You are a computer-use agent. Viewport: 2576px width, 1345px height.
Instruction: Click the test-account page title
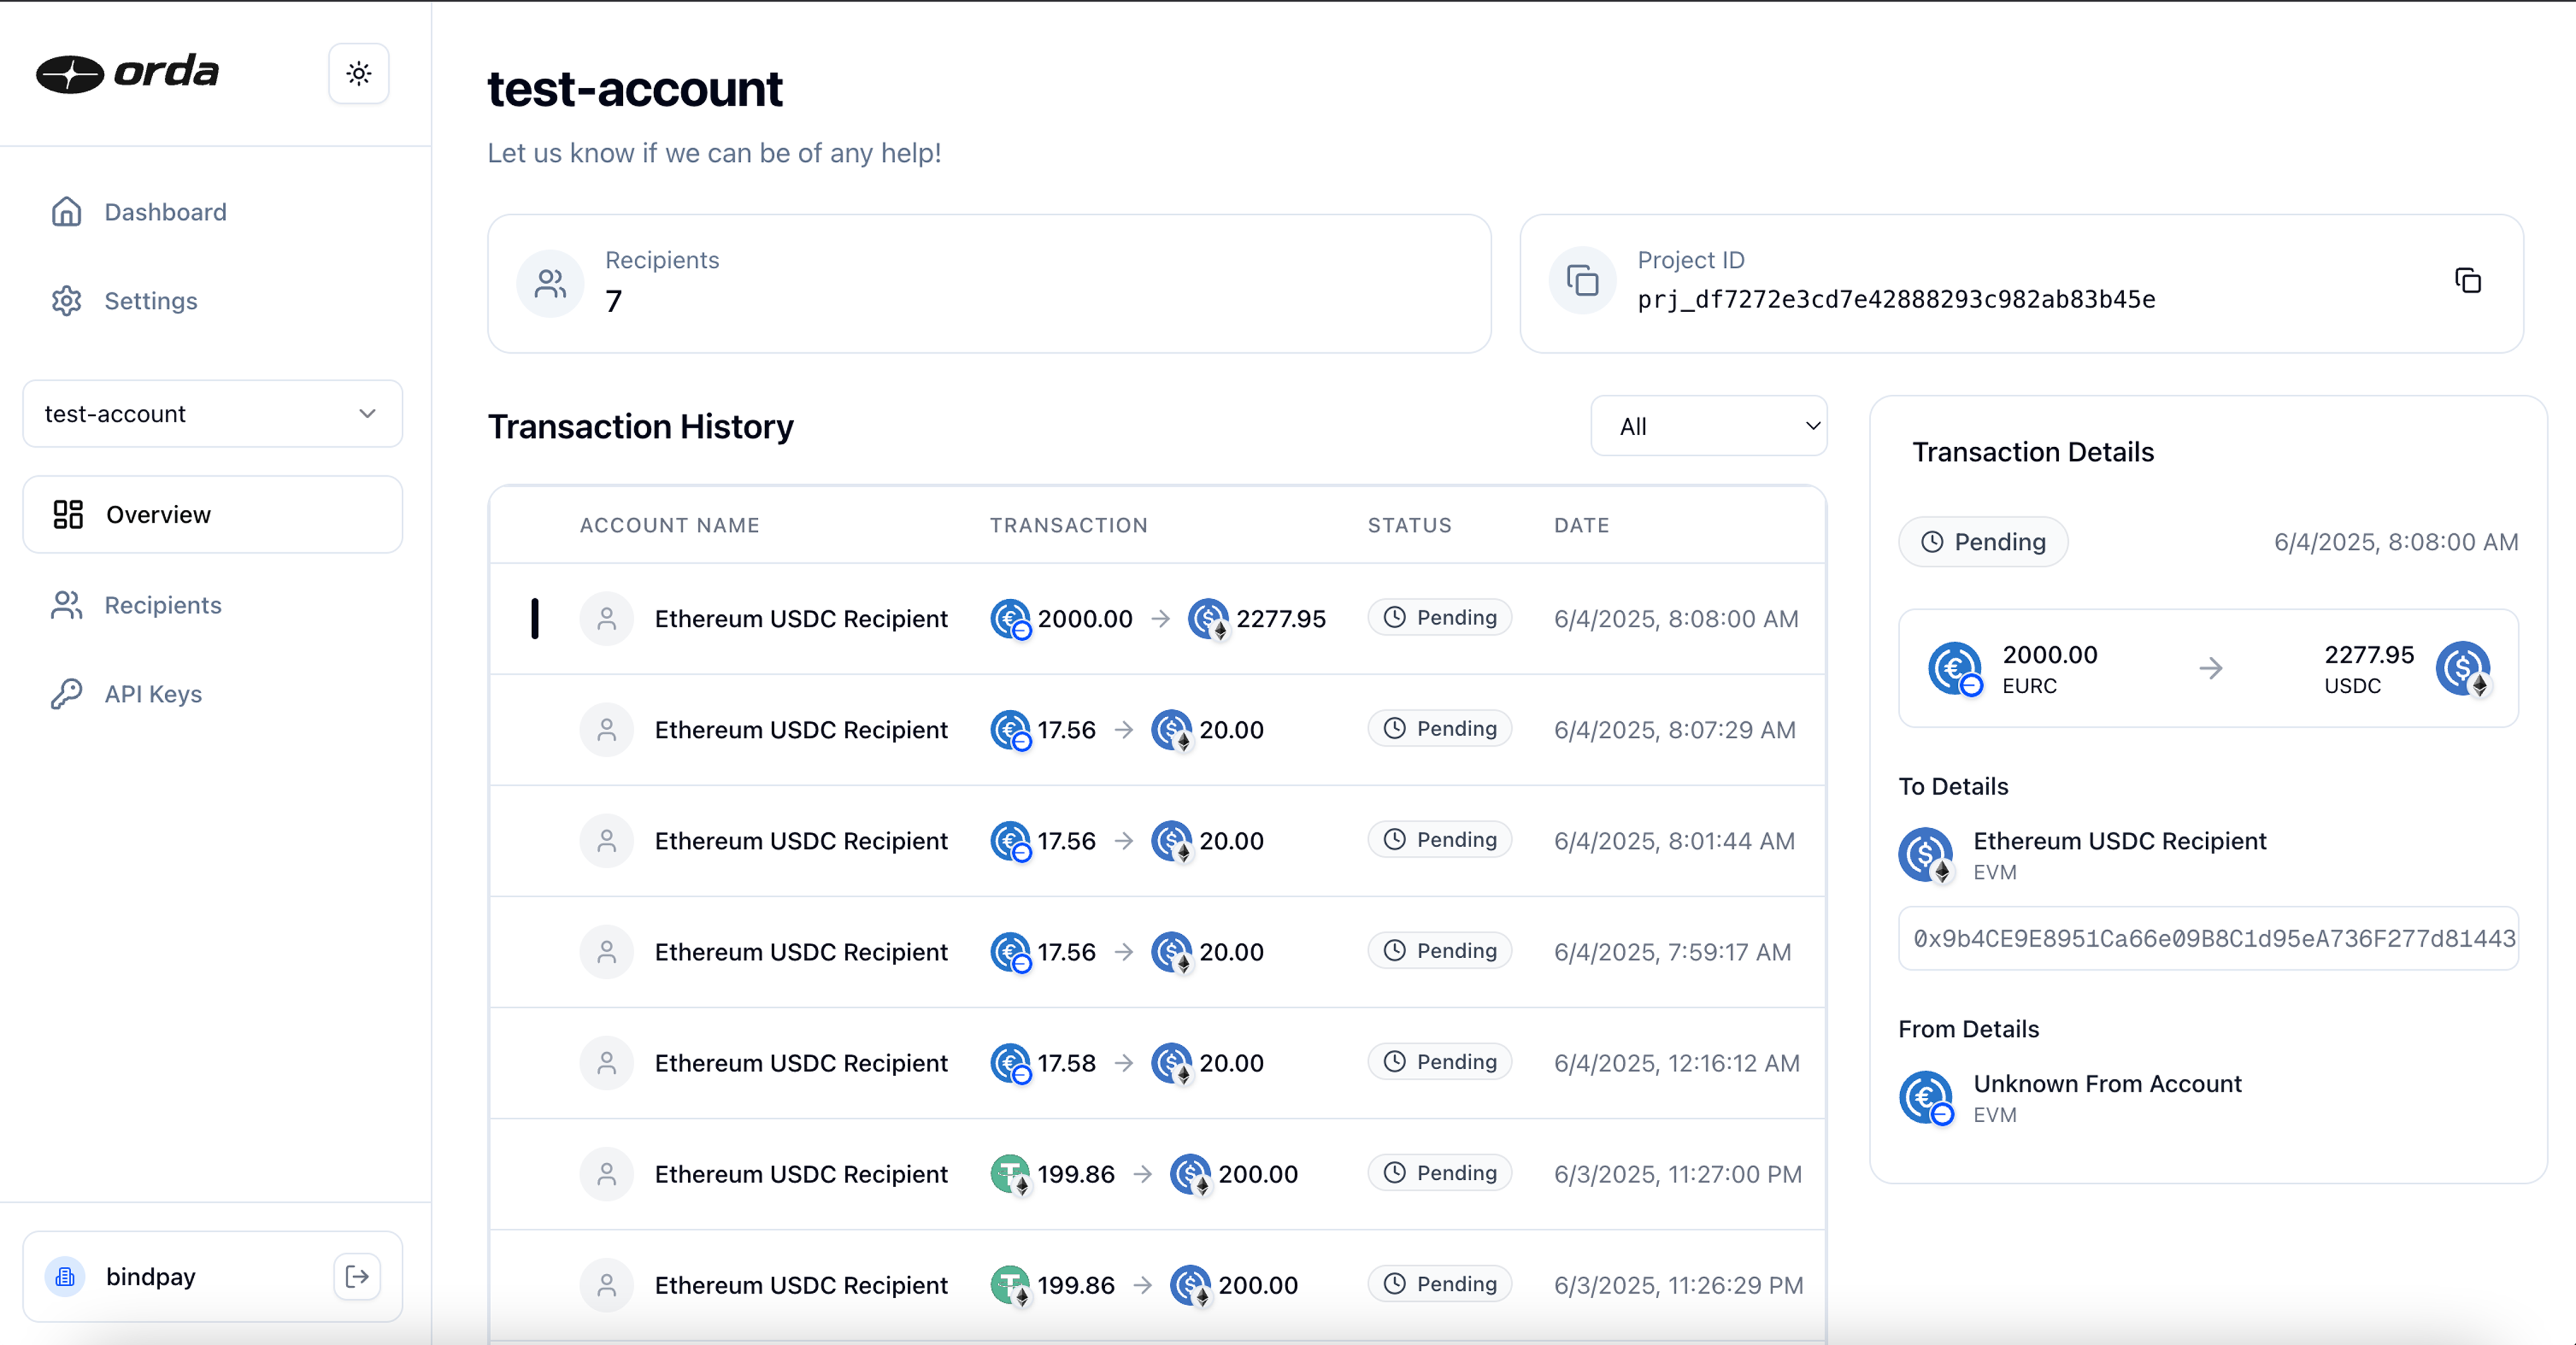point(634,89)
